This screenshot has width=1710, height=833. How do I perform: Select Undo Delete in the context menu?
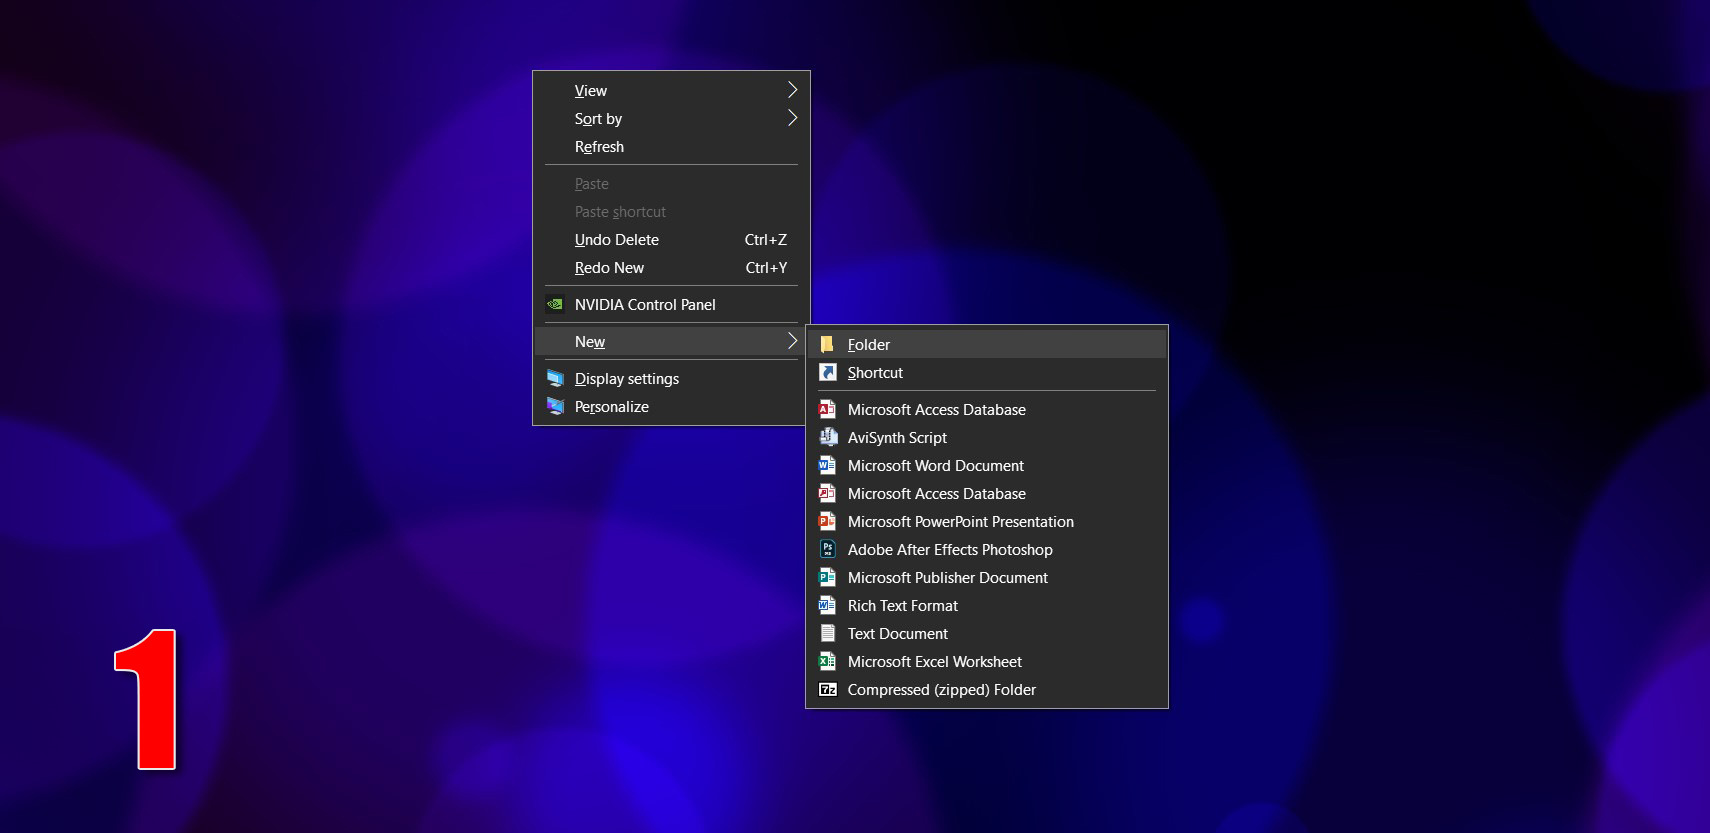[671, 239]
